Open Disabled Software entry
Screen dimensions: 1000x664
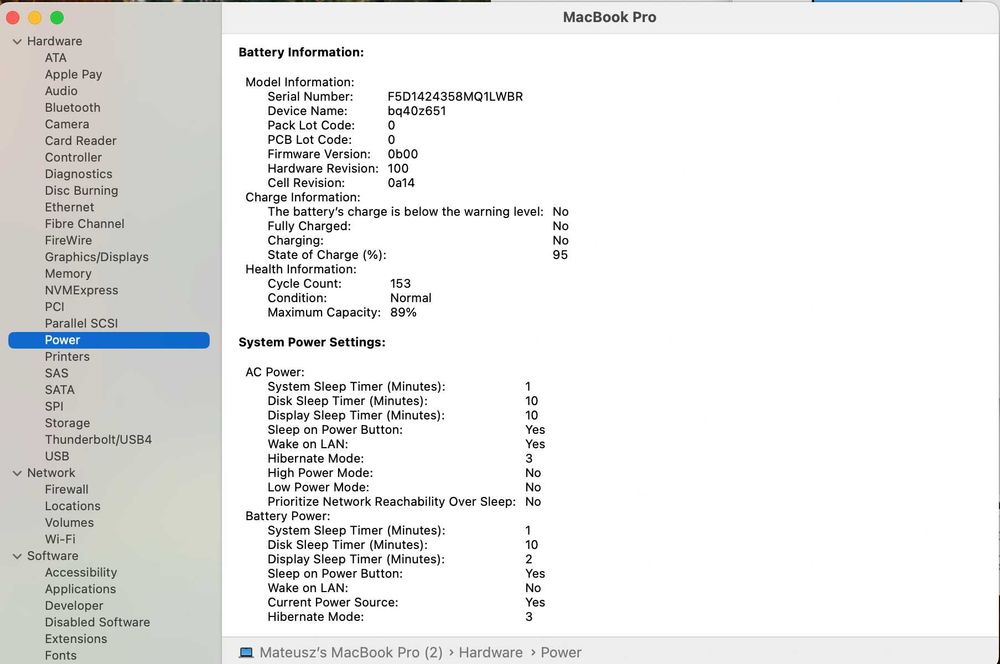pos(98,622)
